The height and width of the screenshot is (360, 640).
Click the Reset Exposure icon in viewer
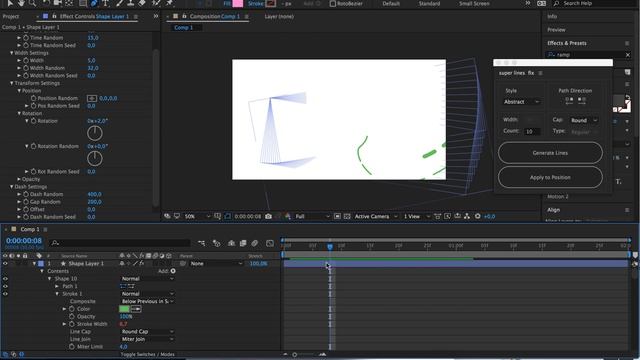[x=478, y=216]
